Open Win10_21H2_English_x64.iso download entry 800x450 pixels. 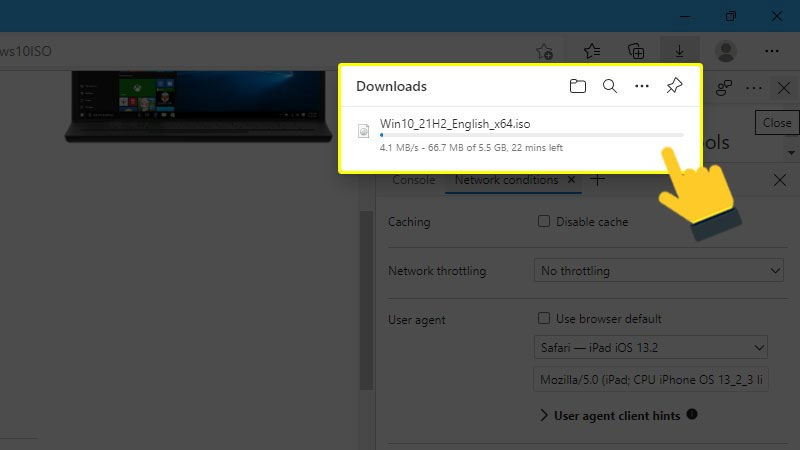pos(455,124)
